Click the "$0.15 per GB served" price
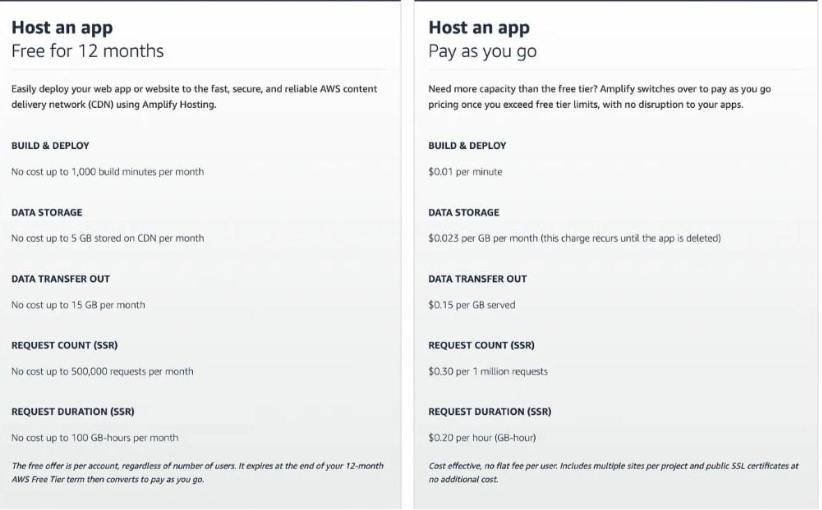 coord(472,305)
